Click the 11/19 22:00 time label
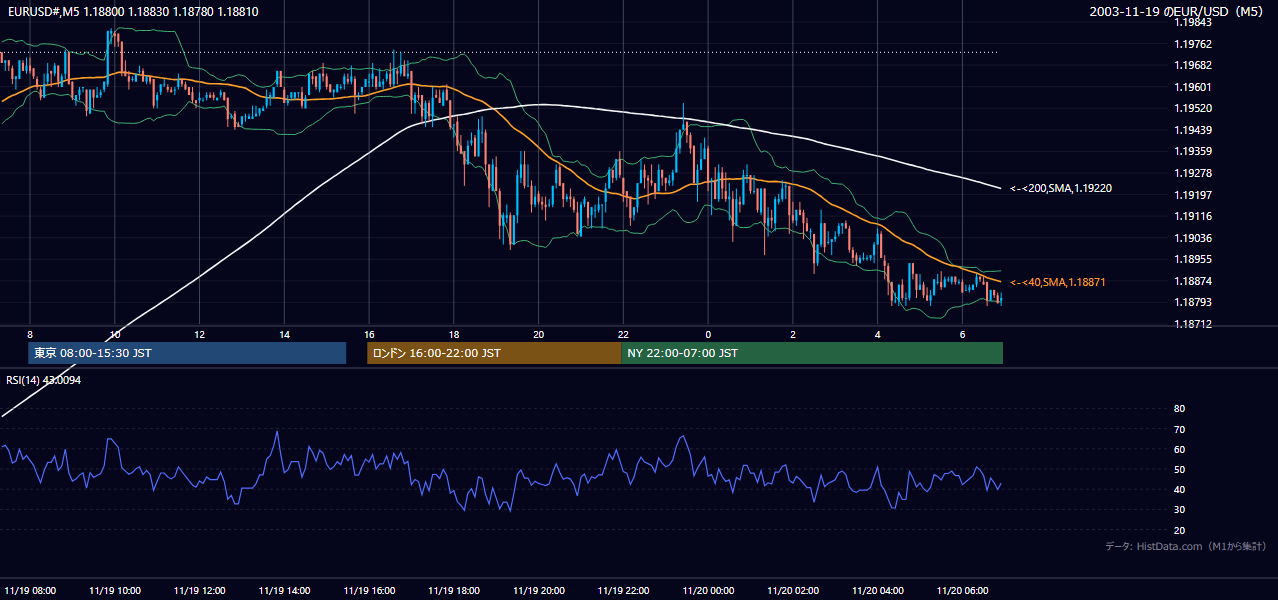Viewport: 1278px width, 600px height. 624,590
